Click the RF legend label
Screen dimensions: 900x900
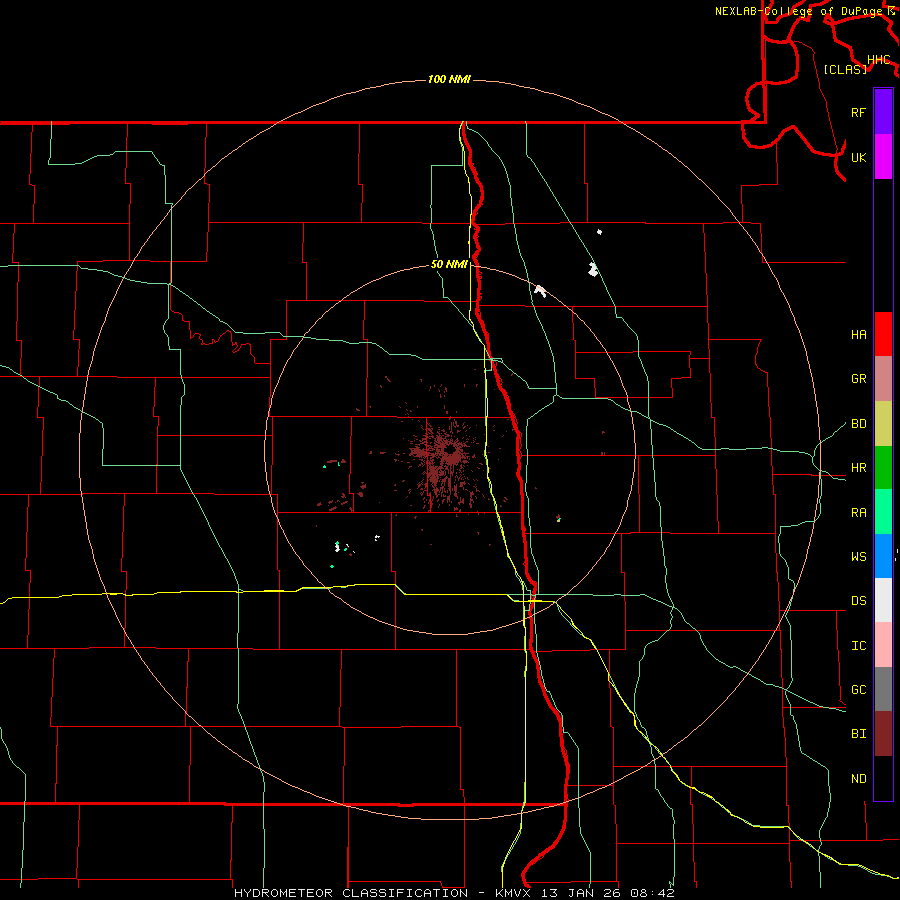(858, 112)
